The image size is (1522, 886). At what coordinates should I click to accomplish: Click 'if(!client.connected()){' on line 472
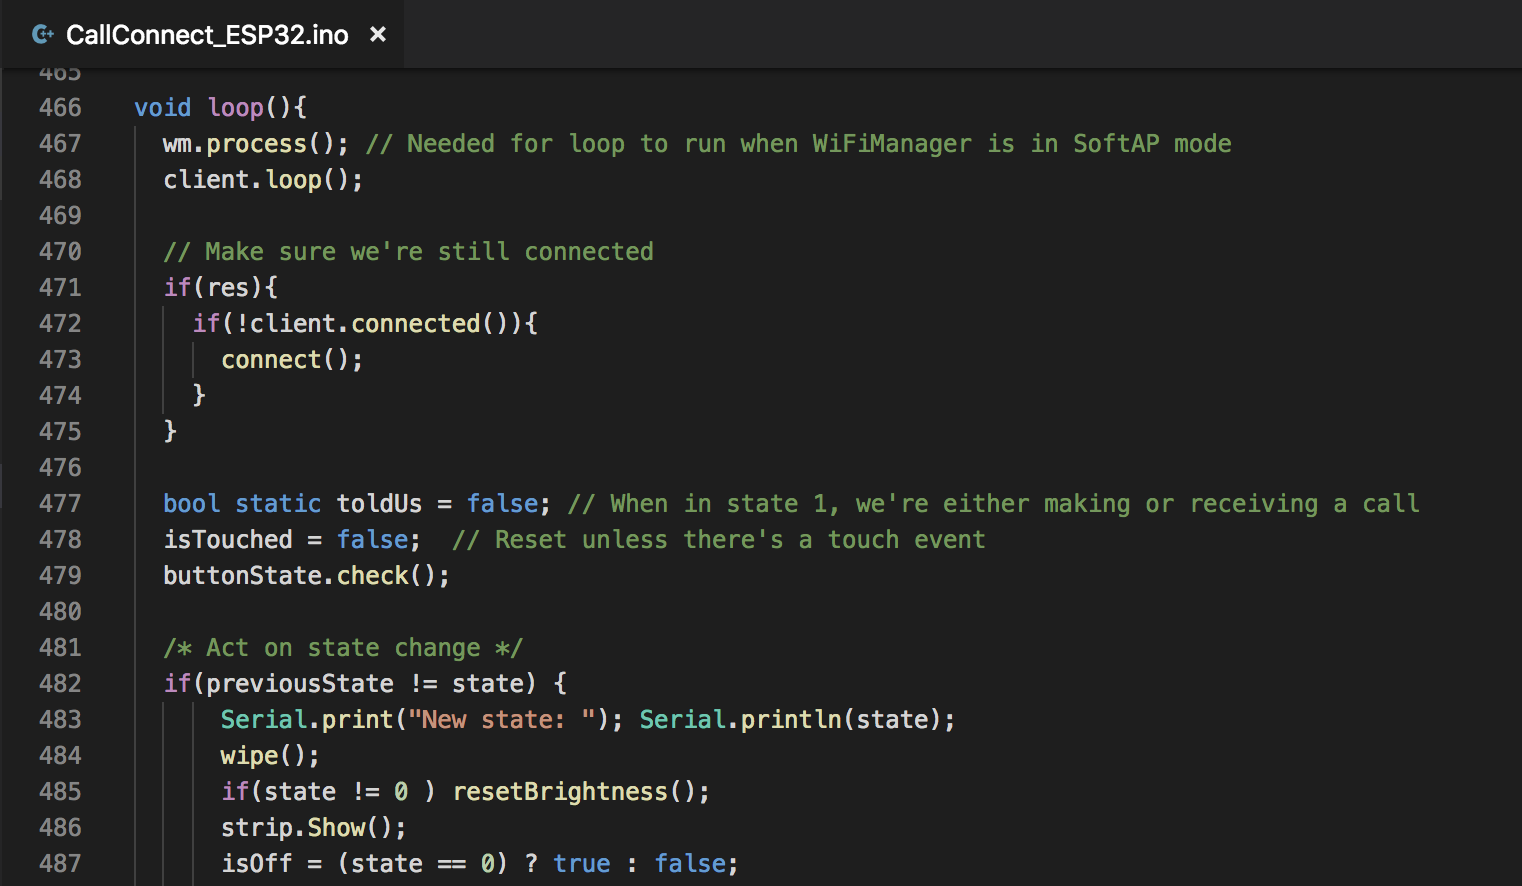point(365,324)
